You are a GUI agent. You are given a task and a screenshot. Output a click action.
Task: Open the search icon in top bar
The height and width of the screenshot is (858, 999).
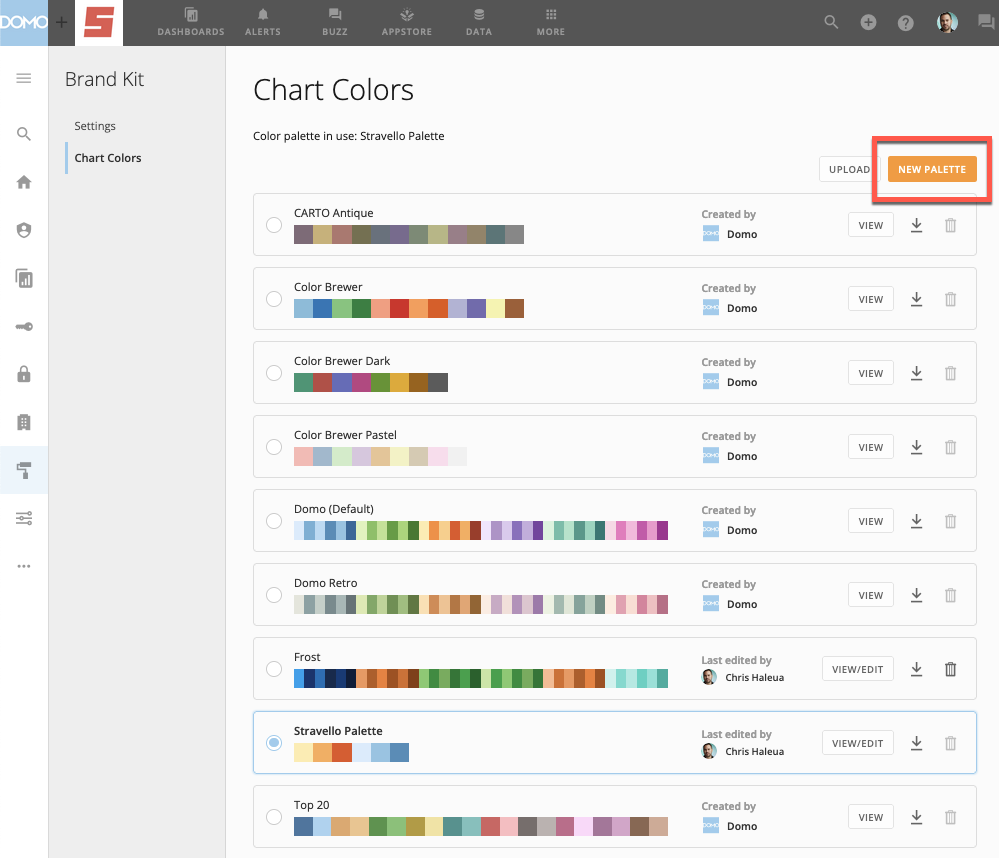tap(831, 22)
